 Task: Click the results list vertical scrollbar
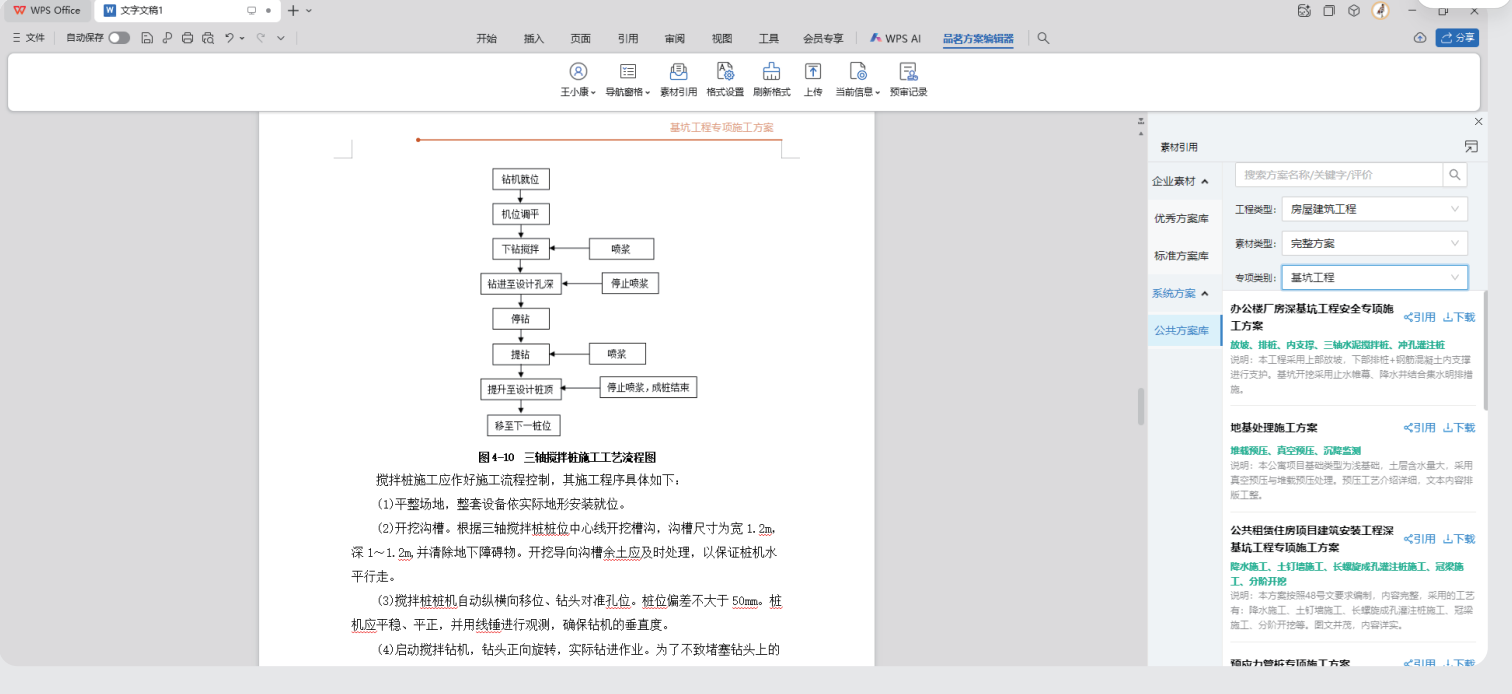pyautogui.click(x=1485, y=350)
